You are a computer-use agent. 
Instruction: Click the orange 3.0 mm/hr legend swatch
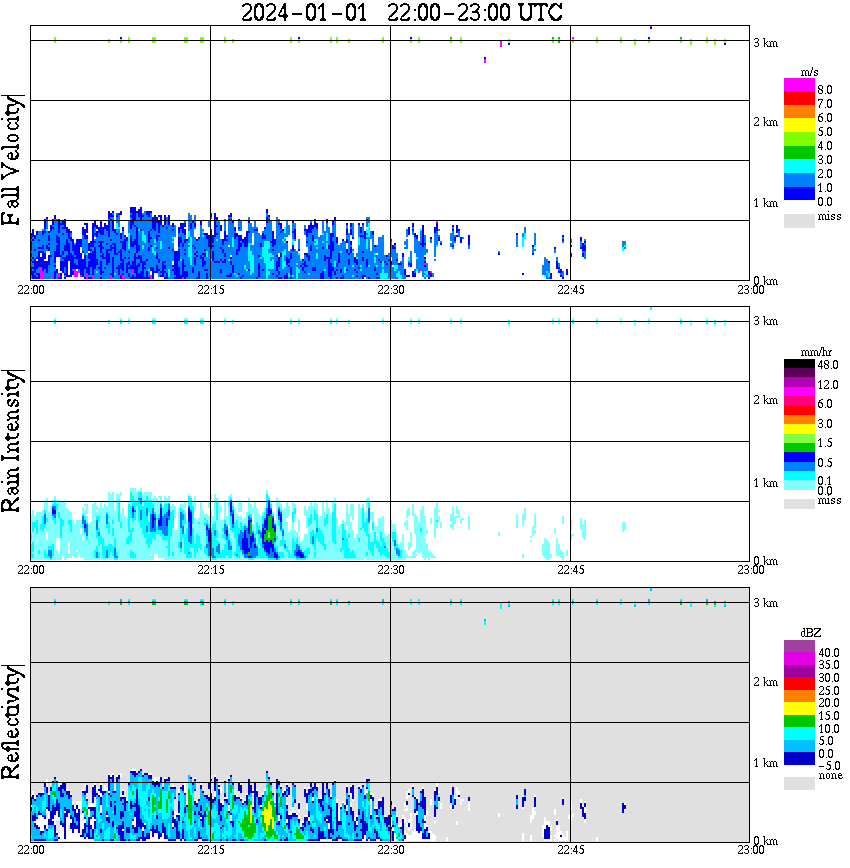tap(799, 420)
